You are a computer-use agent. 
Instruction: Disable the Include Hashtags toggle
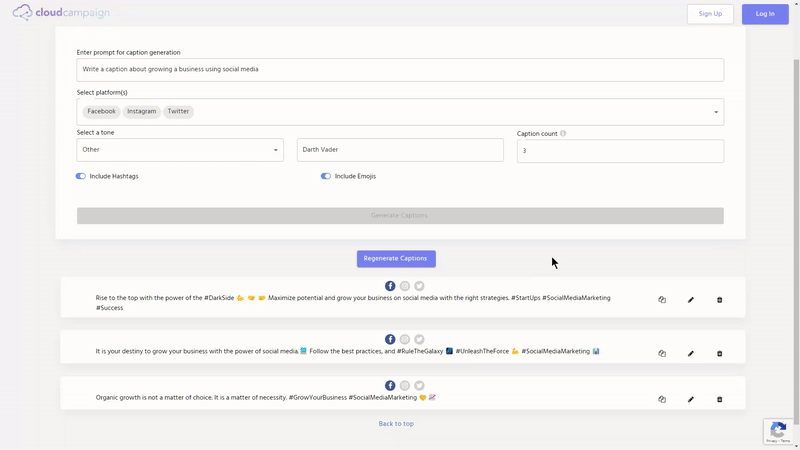tap(81, 176)
